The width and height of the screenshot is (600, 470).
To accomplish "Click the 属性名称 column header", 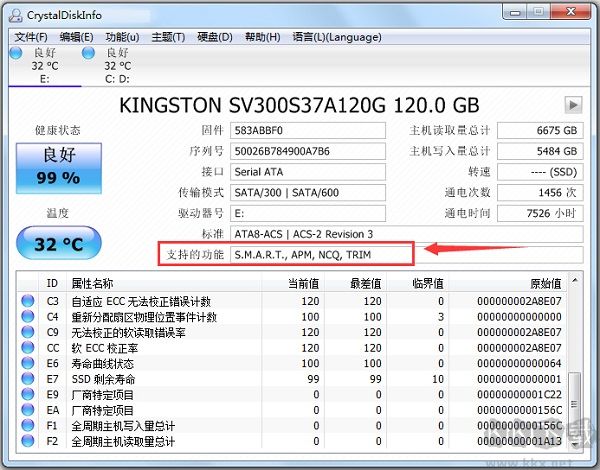I will 164,283.
